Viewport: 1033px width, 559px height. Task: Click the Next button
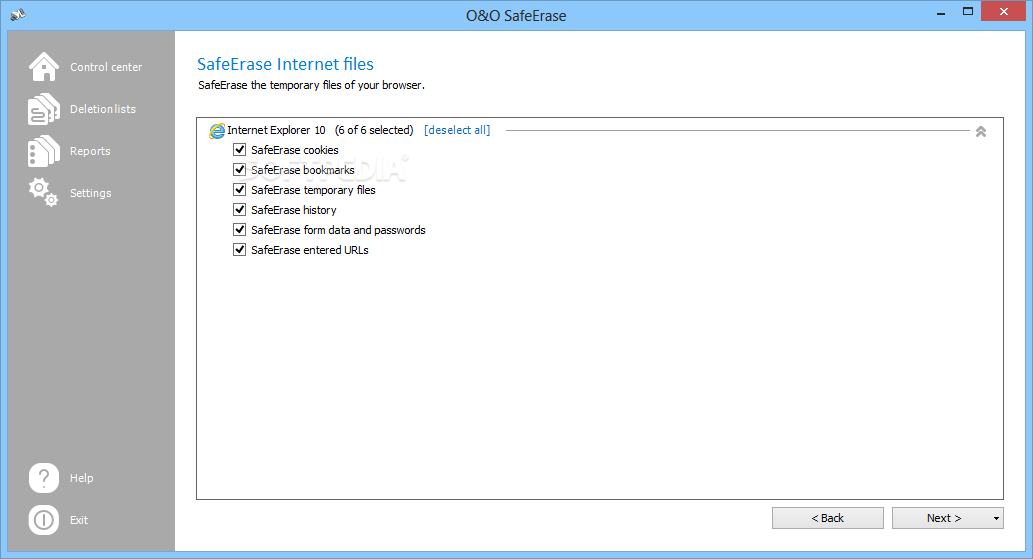click(x=941, y=518)
